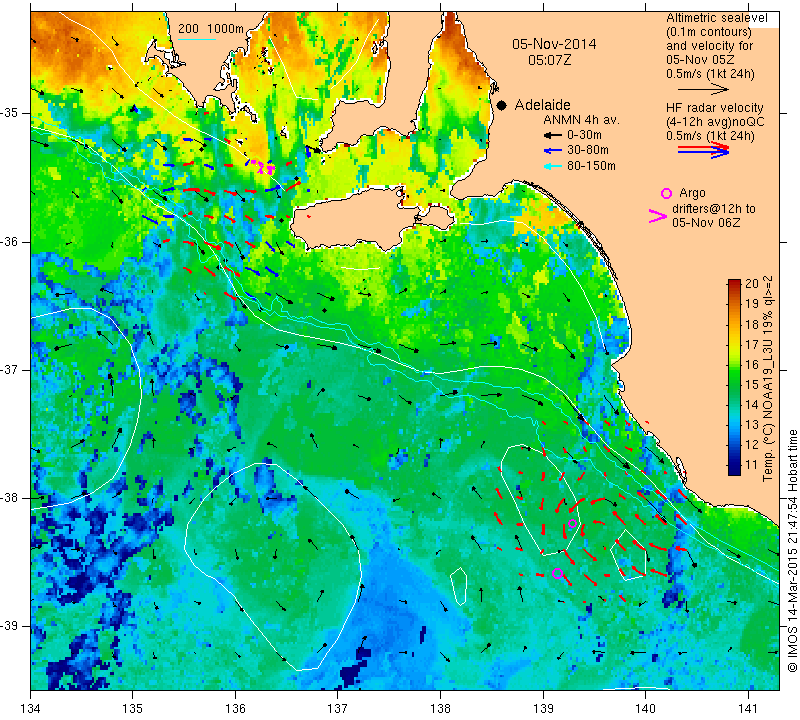
Task: Click the 19 label on the colorbar
Action: 752,304
